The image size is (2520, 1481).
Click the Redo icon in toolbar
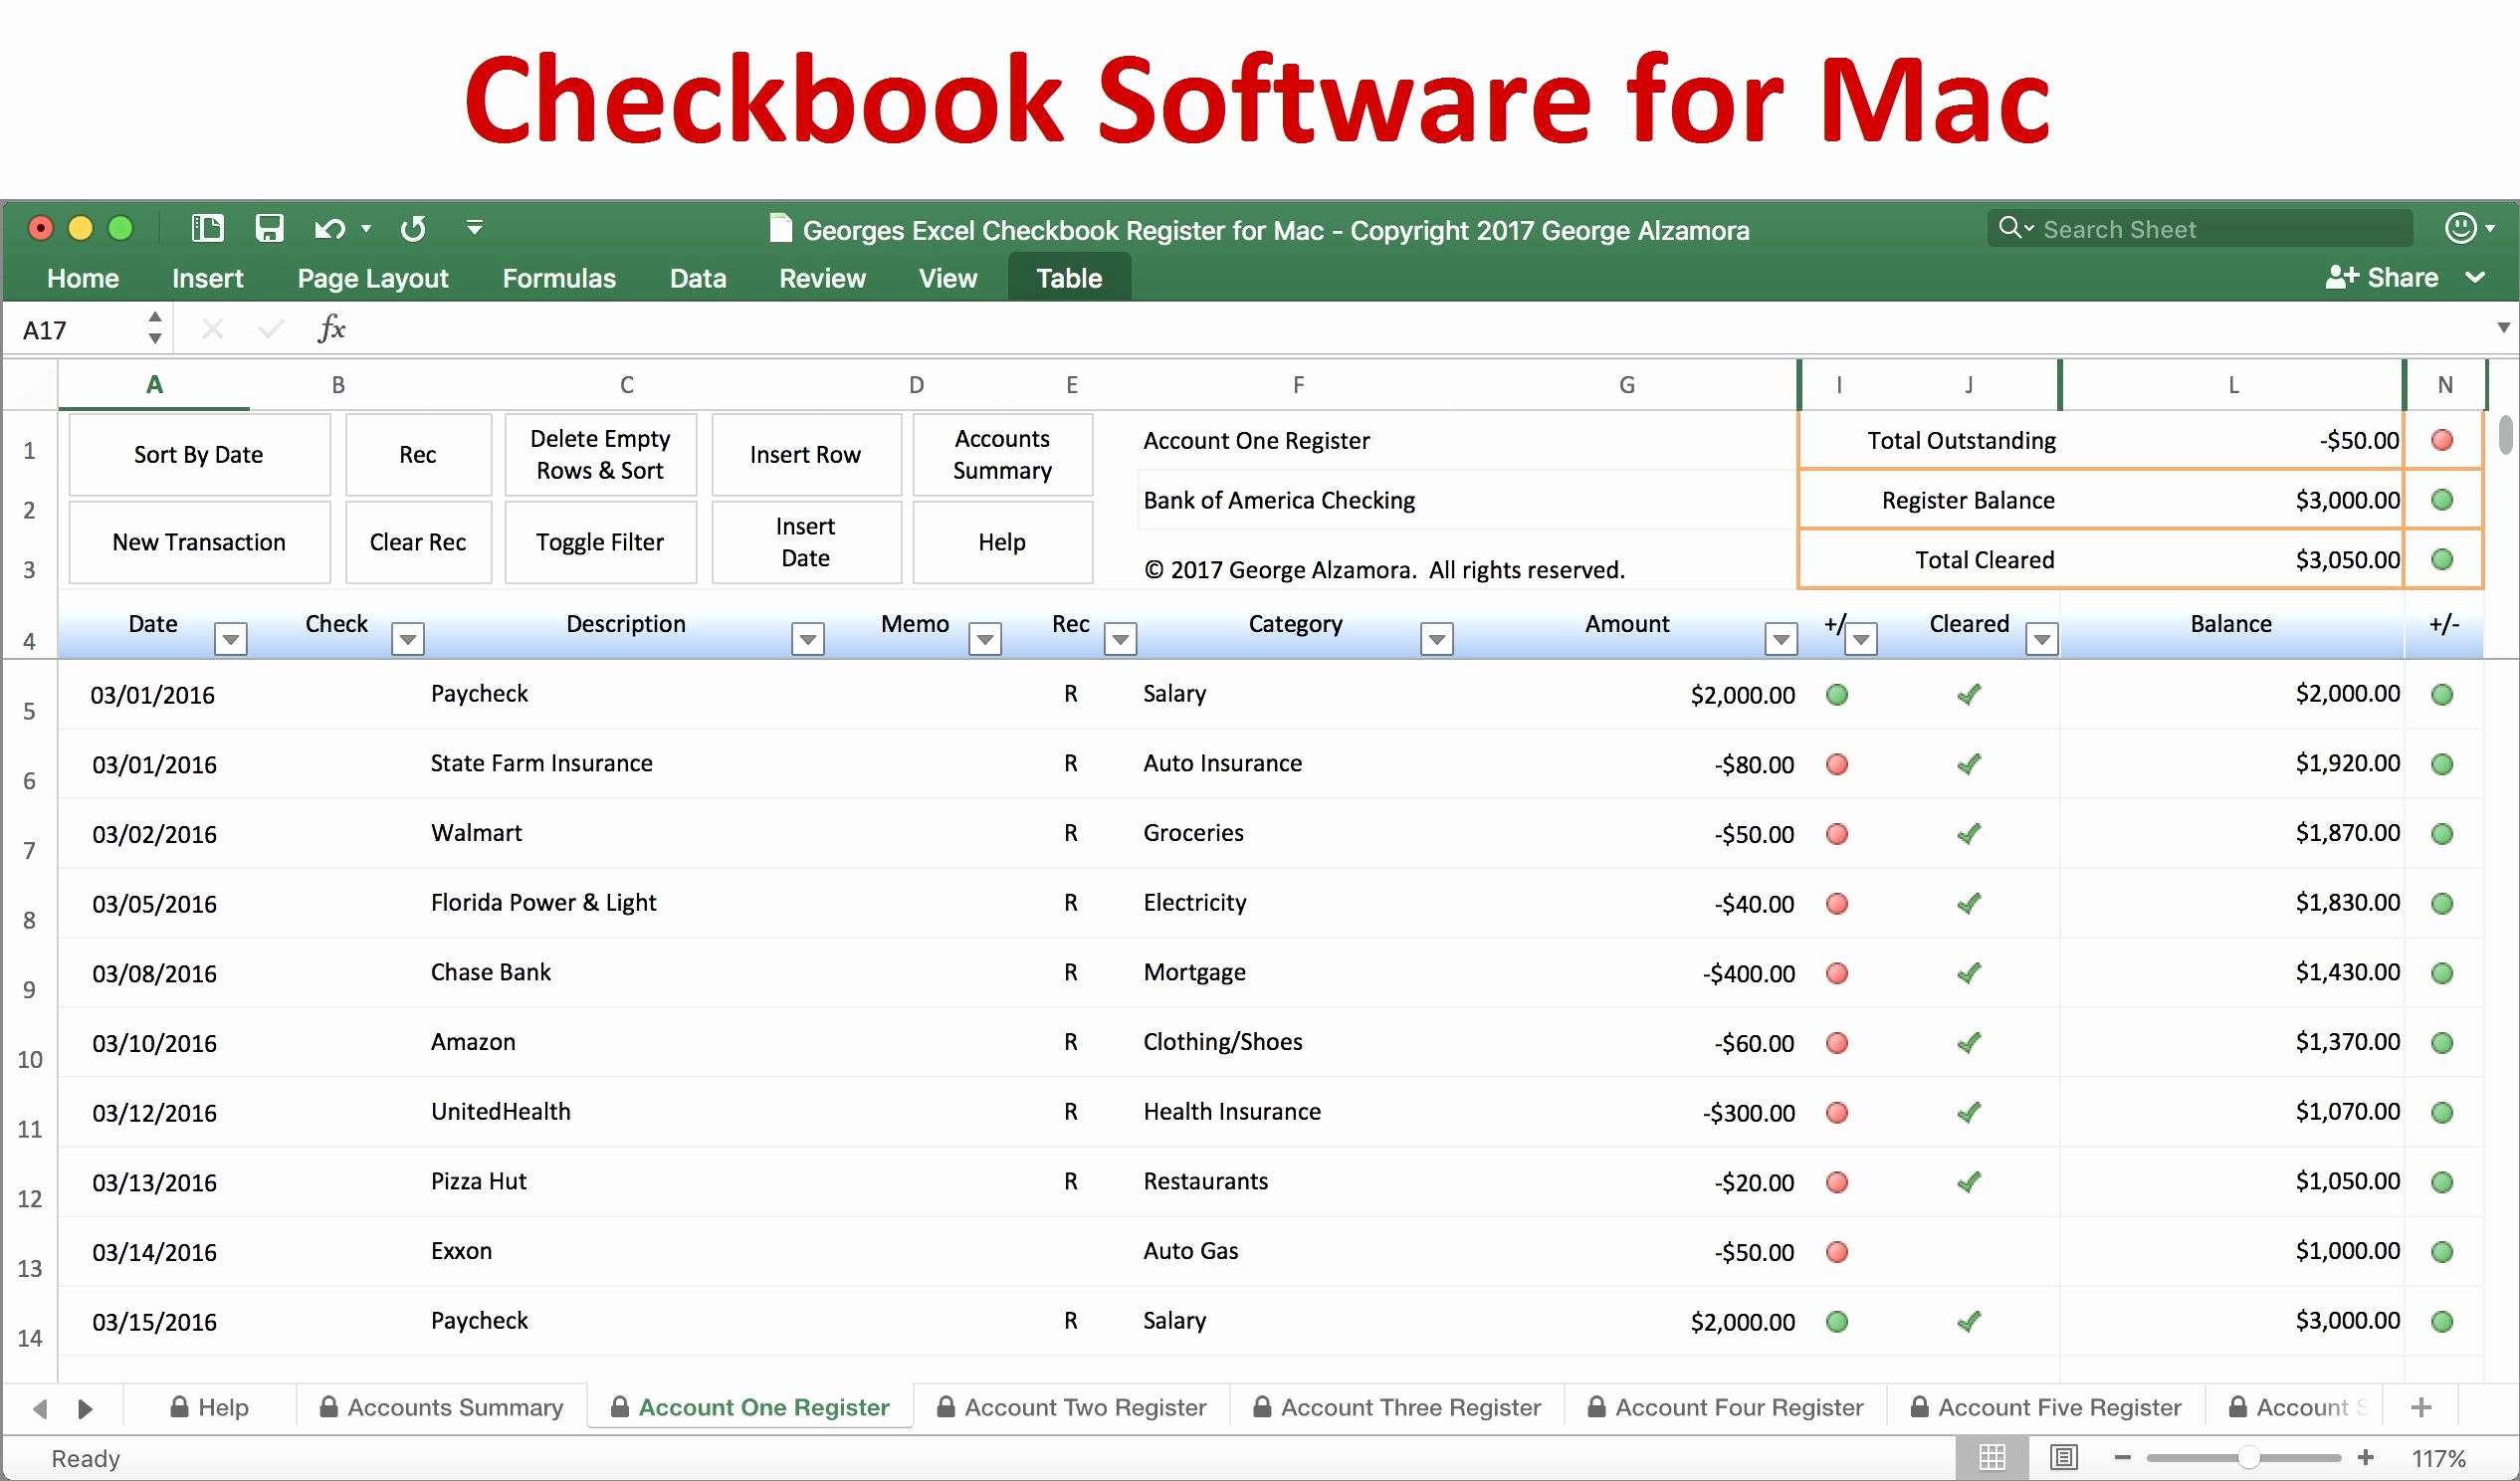413,229
